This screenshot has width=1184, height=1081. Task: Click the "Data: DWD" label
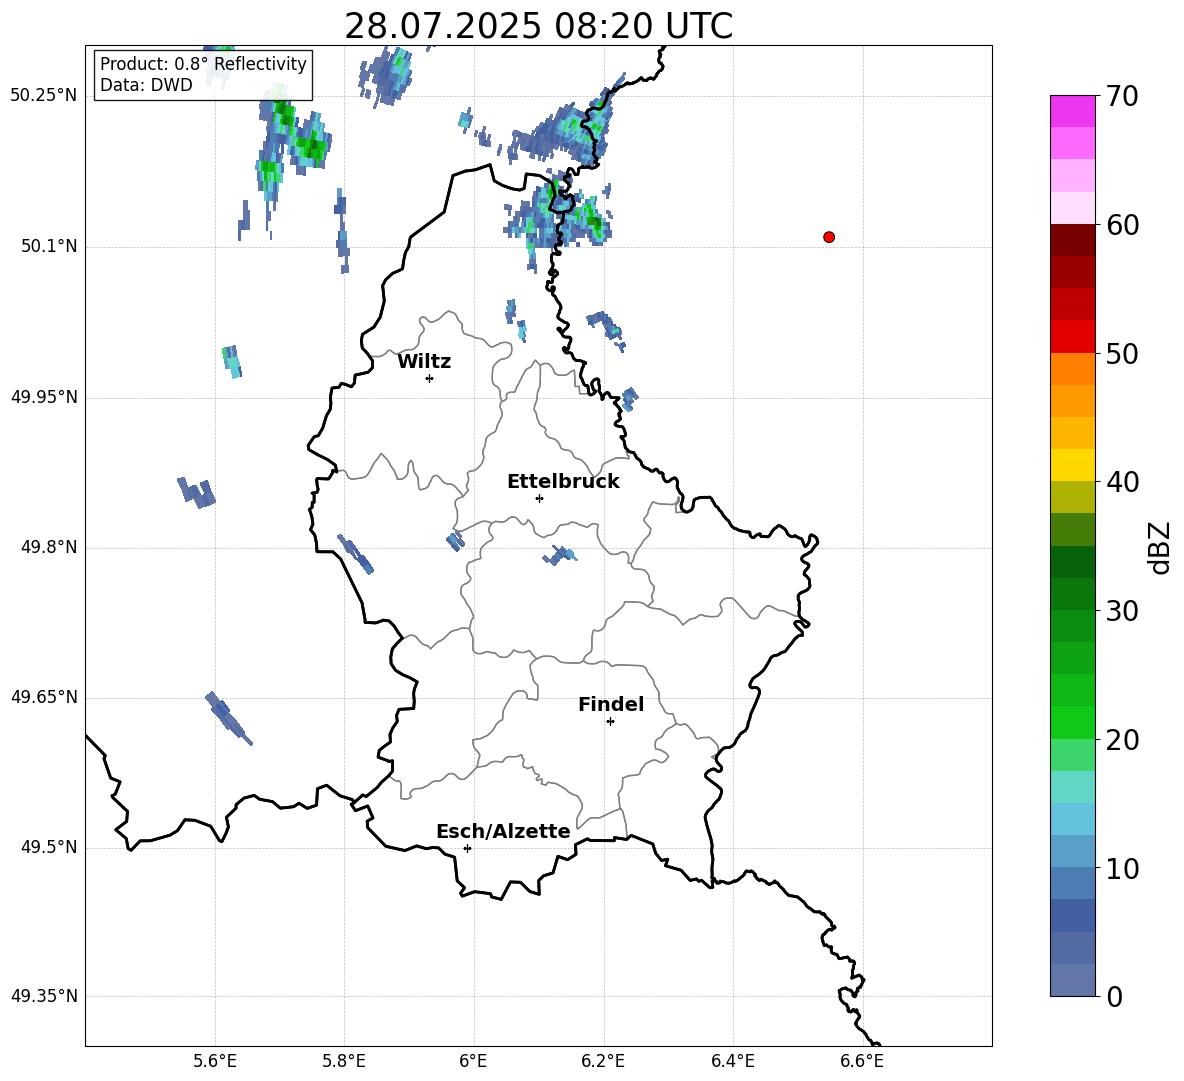point(146,85)
